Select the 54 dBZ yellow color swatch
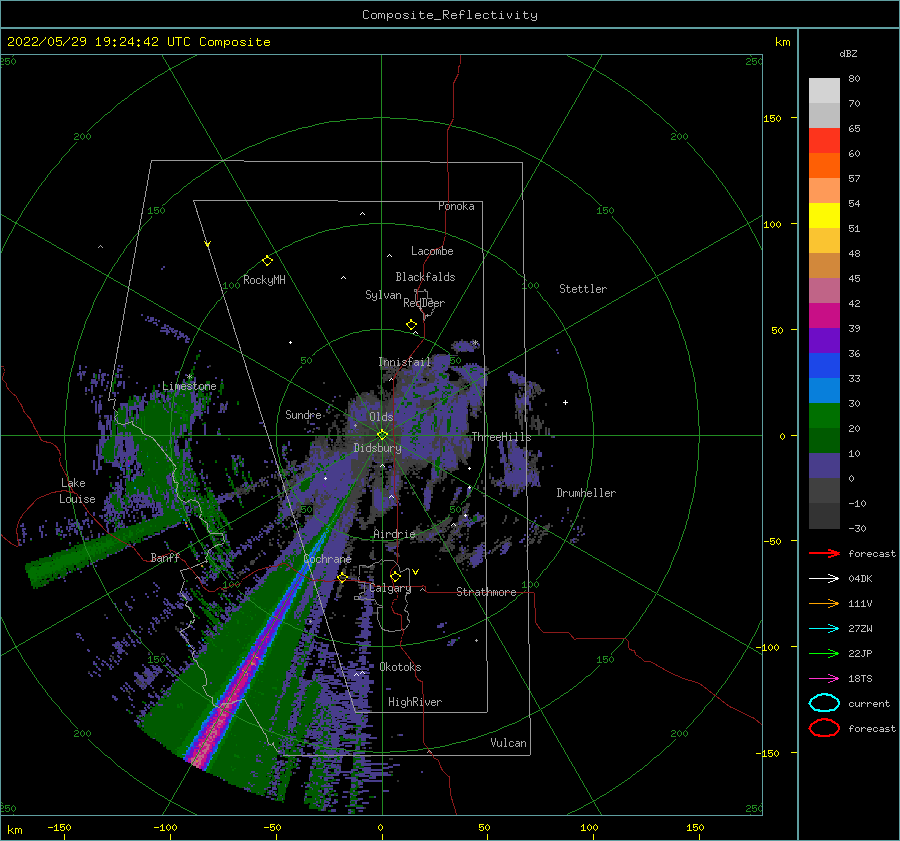Viewport: 900px width, 841px height. (x=824, y=216)
